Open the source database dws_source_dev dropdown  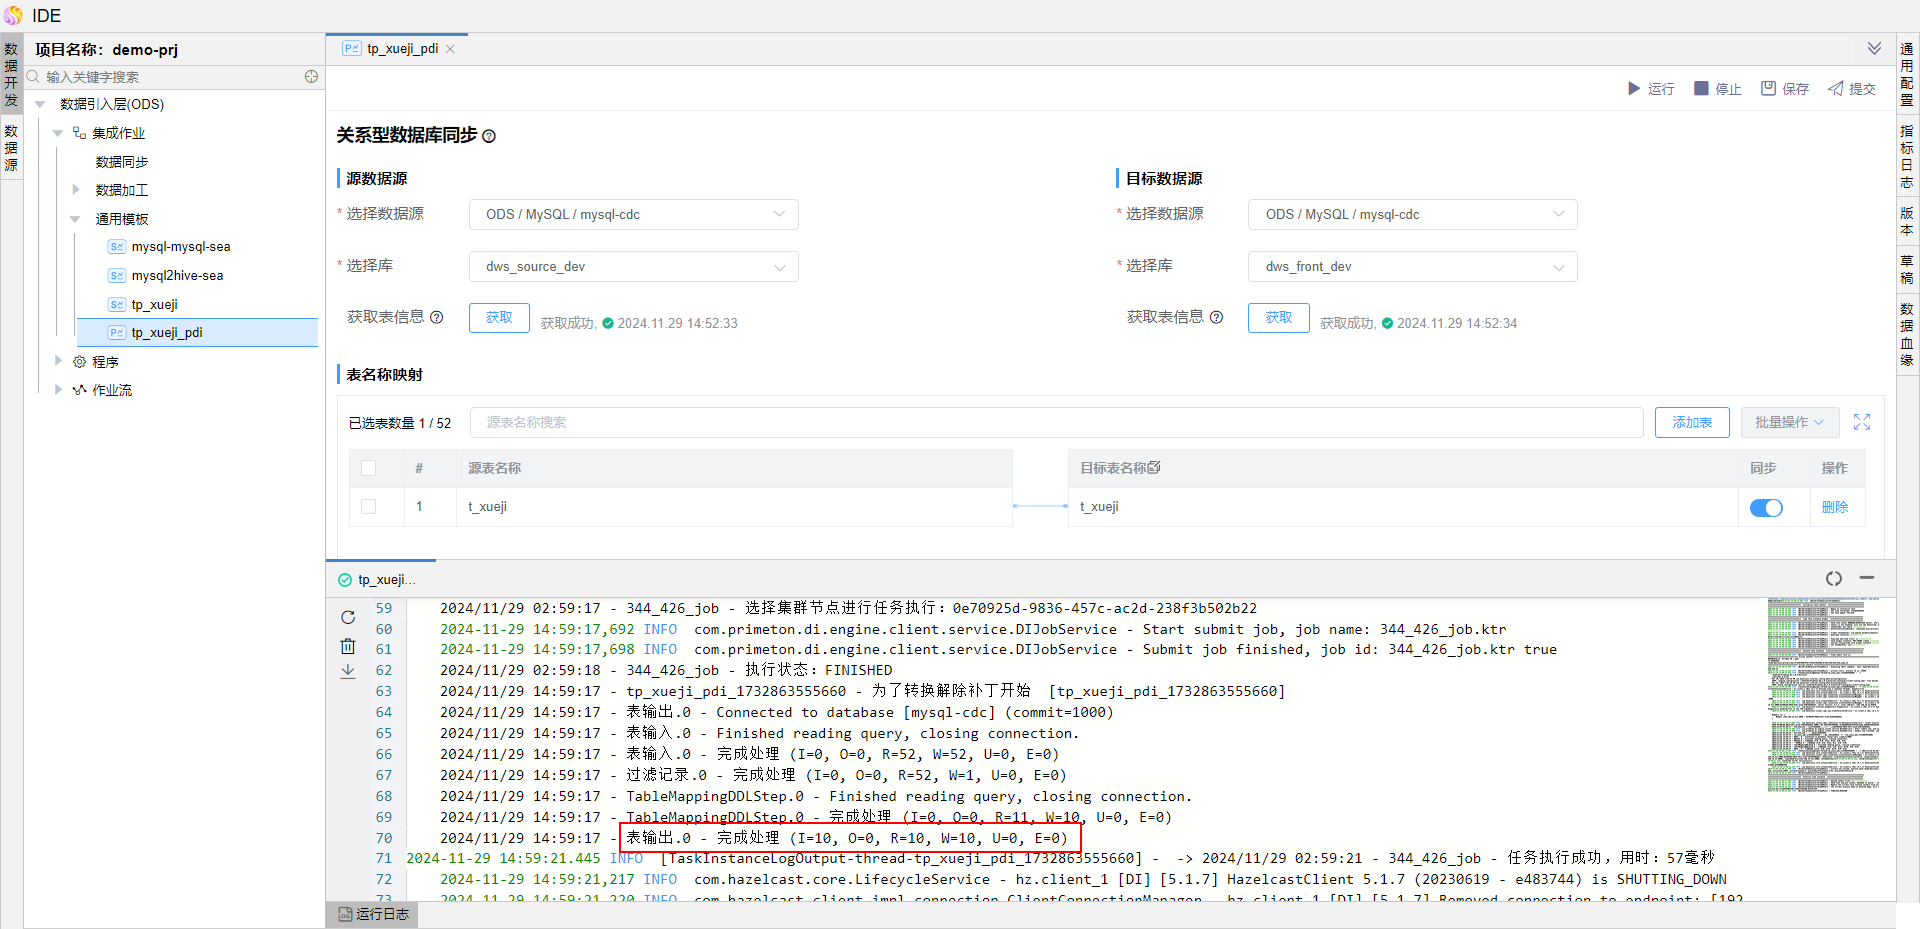click(633, 267)
